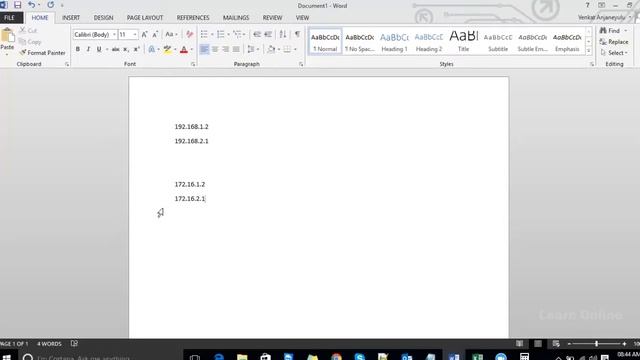Image resolution: width=640 pixels, height=360 pixels.
Task: Toggle Subscript formatting
Action: click(126, 49)
